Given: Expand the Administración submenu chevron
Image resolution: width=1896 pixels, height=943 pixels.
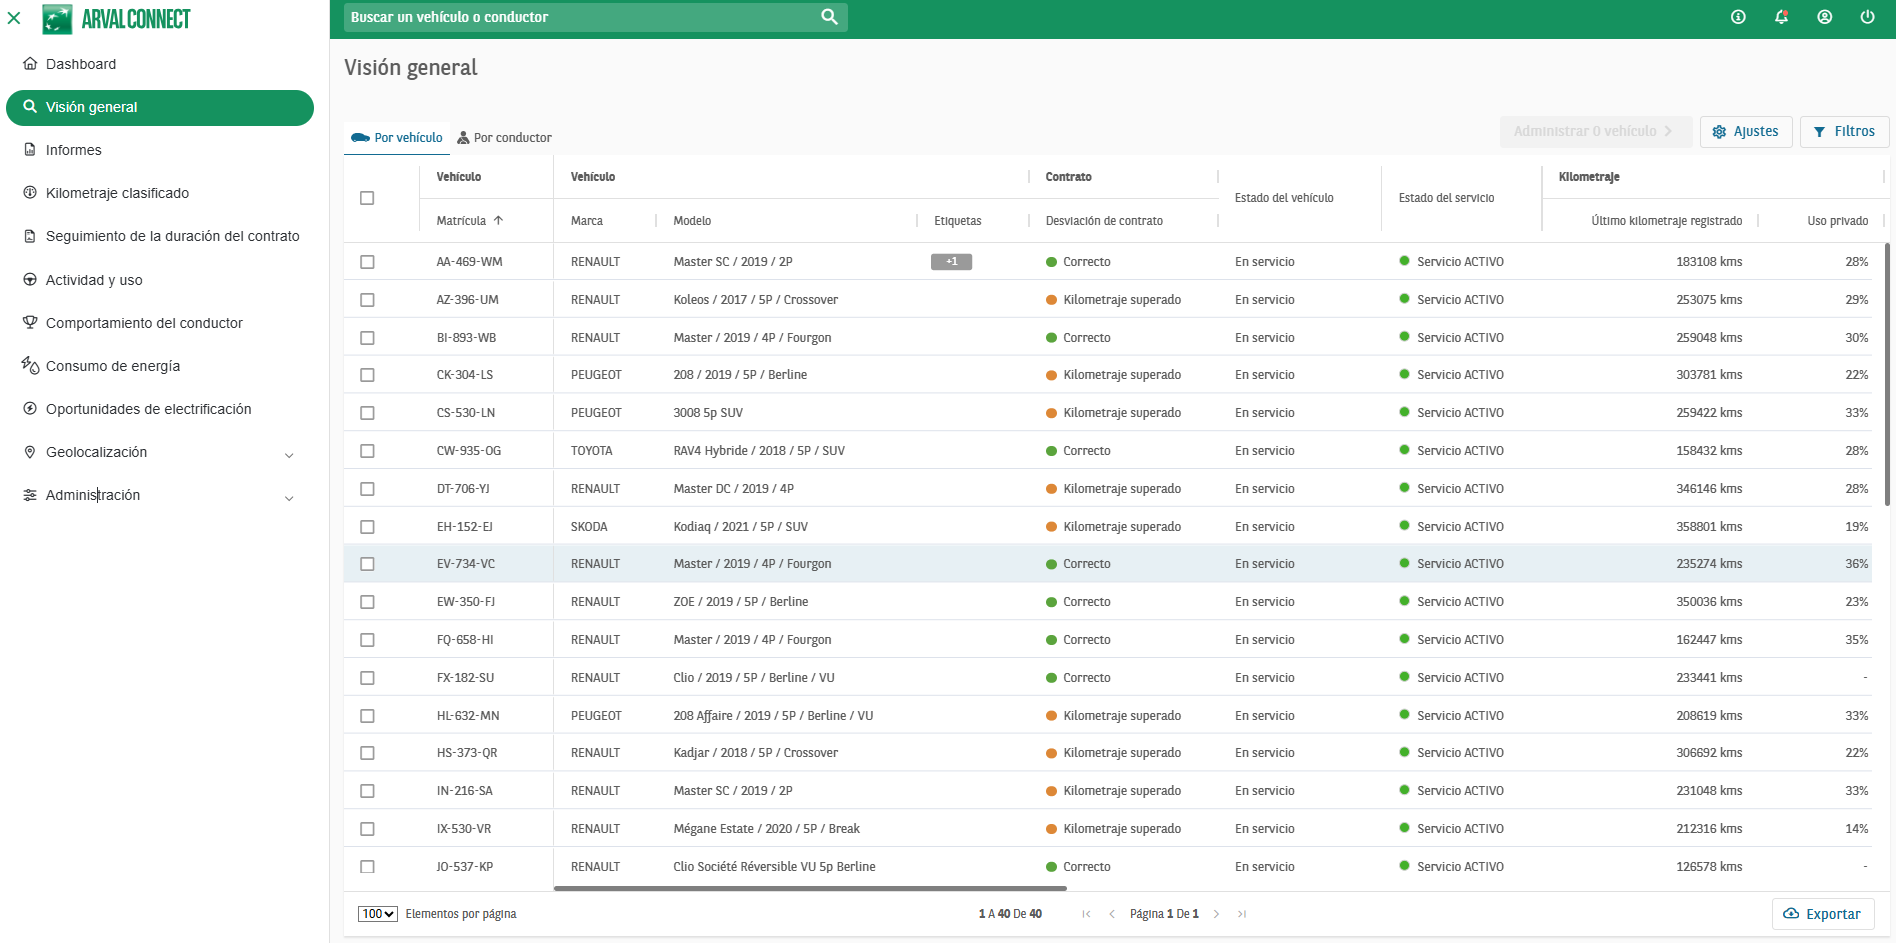Looking at the screenshot, I should (x=289, y=498).
